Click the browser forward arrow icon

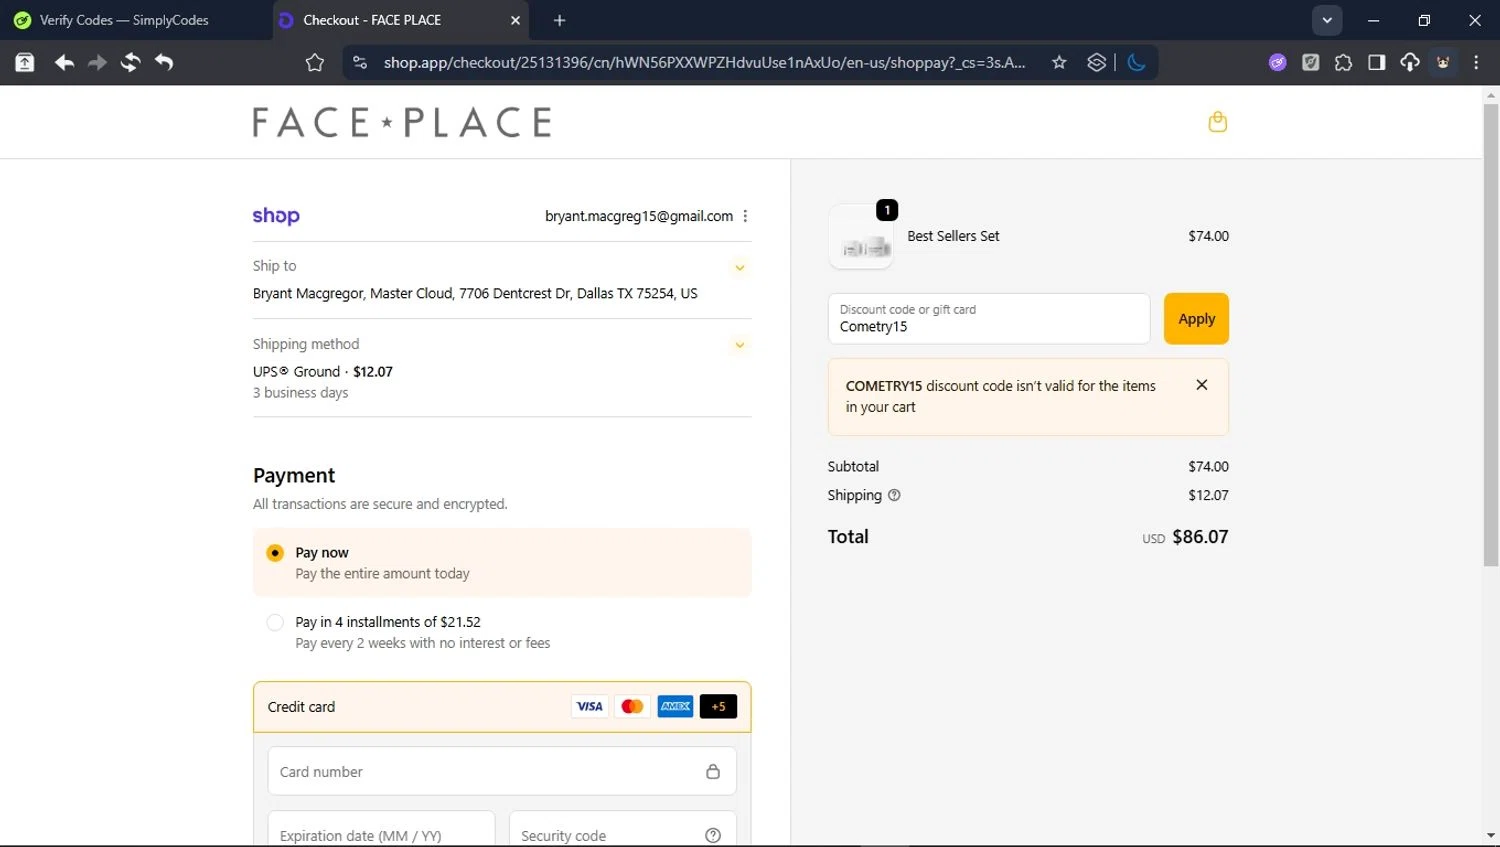pos(97,63)
